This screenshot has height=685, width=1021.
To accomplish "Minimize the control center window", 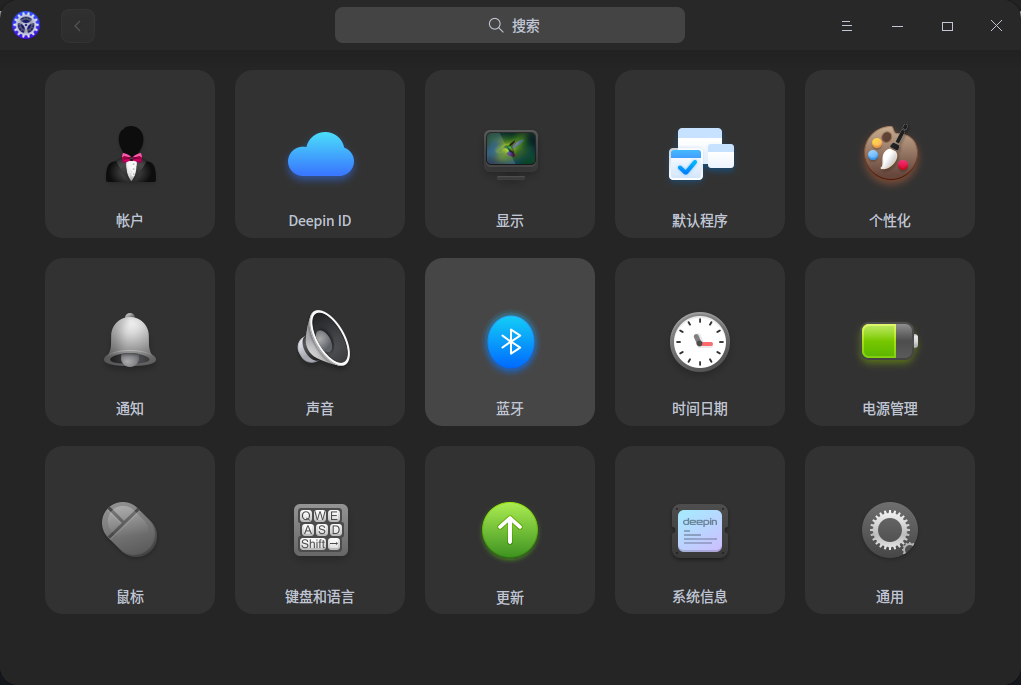I will coord(897,26).
